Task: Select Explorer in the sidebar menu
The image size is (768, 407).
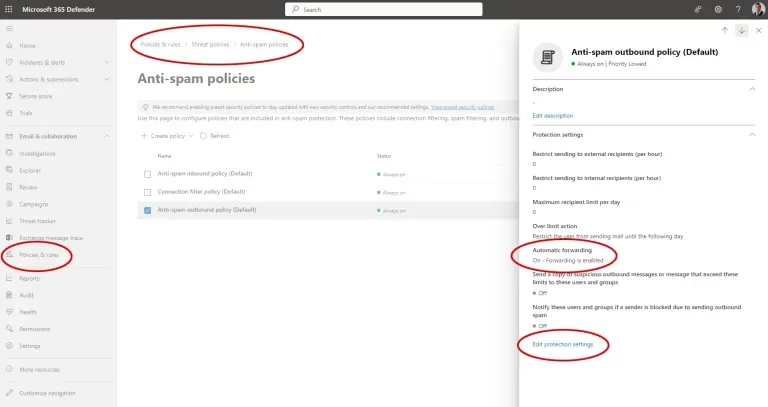Action: click(30, 170)
